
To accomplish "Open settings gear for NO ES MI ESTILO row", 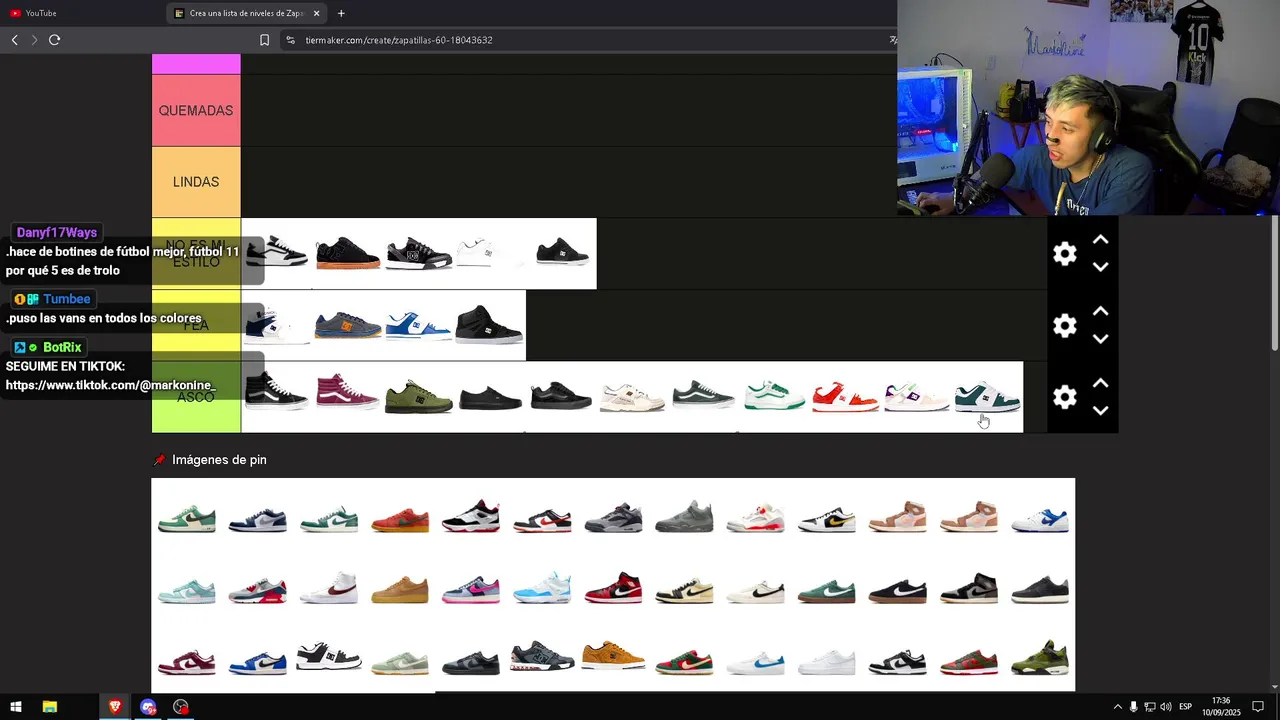I will [x=1065, y=254].
